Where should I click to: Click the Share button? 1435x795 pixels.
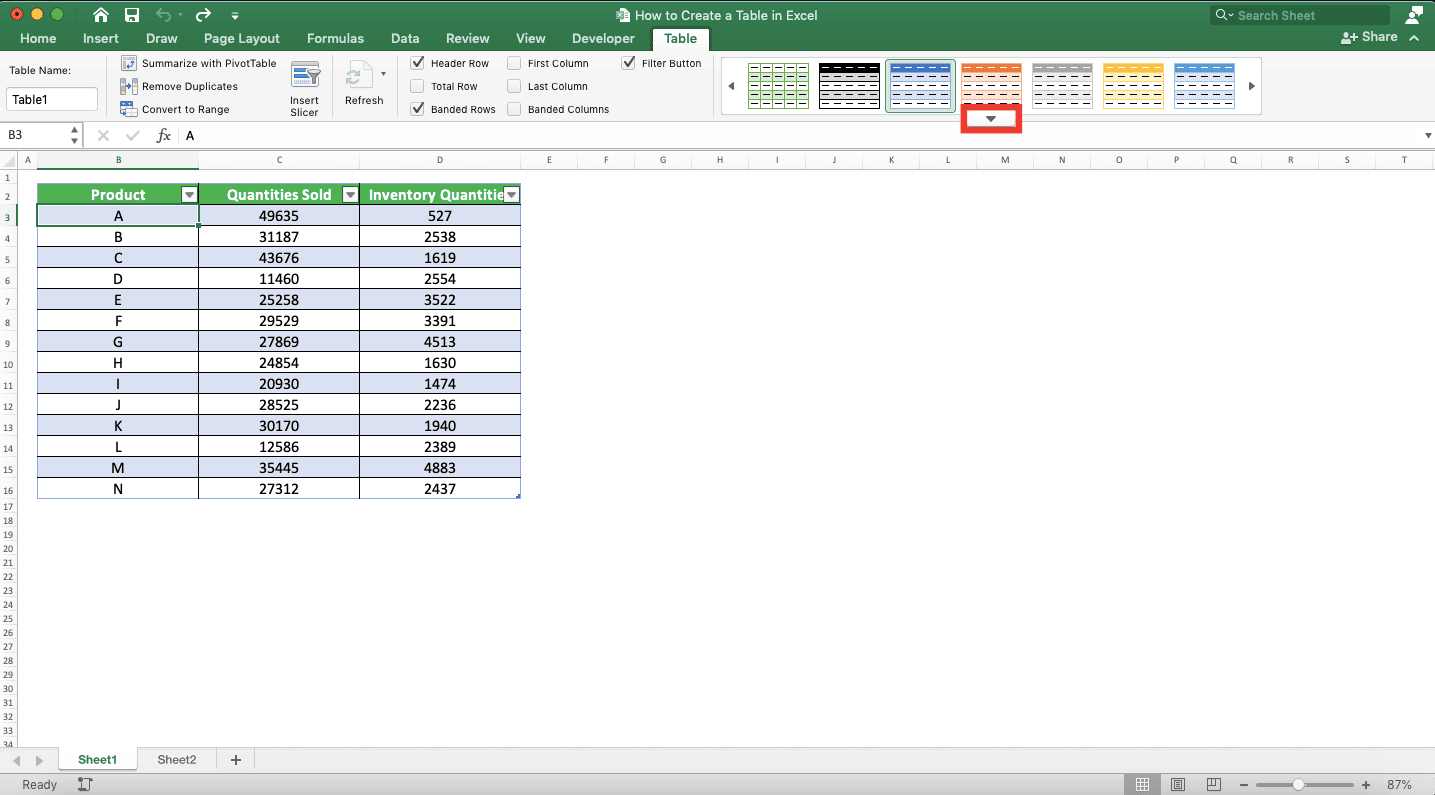point(1369,37)
